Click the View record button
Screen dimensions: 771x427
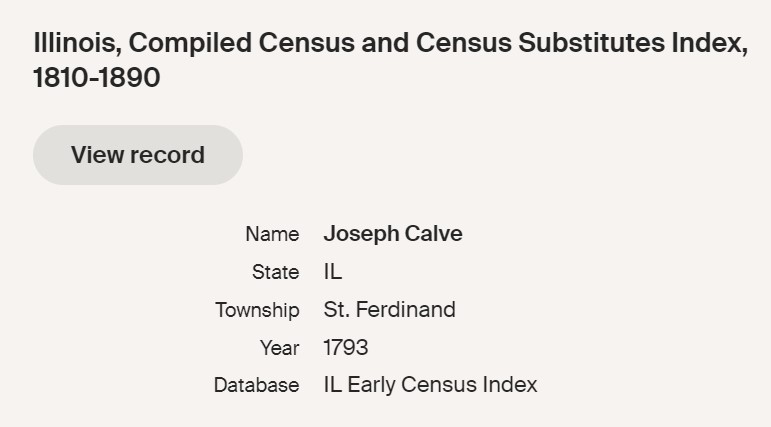[138, 155]
